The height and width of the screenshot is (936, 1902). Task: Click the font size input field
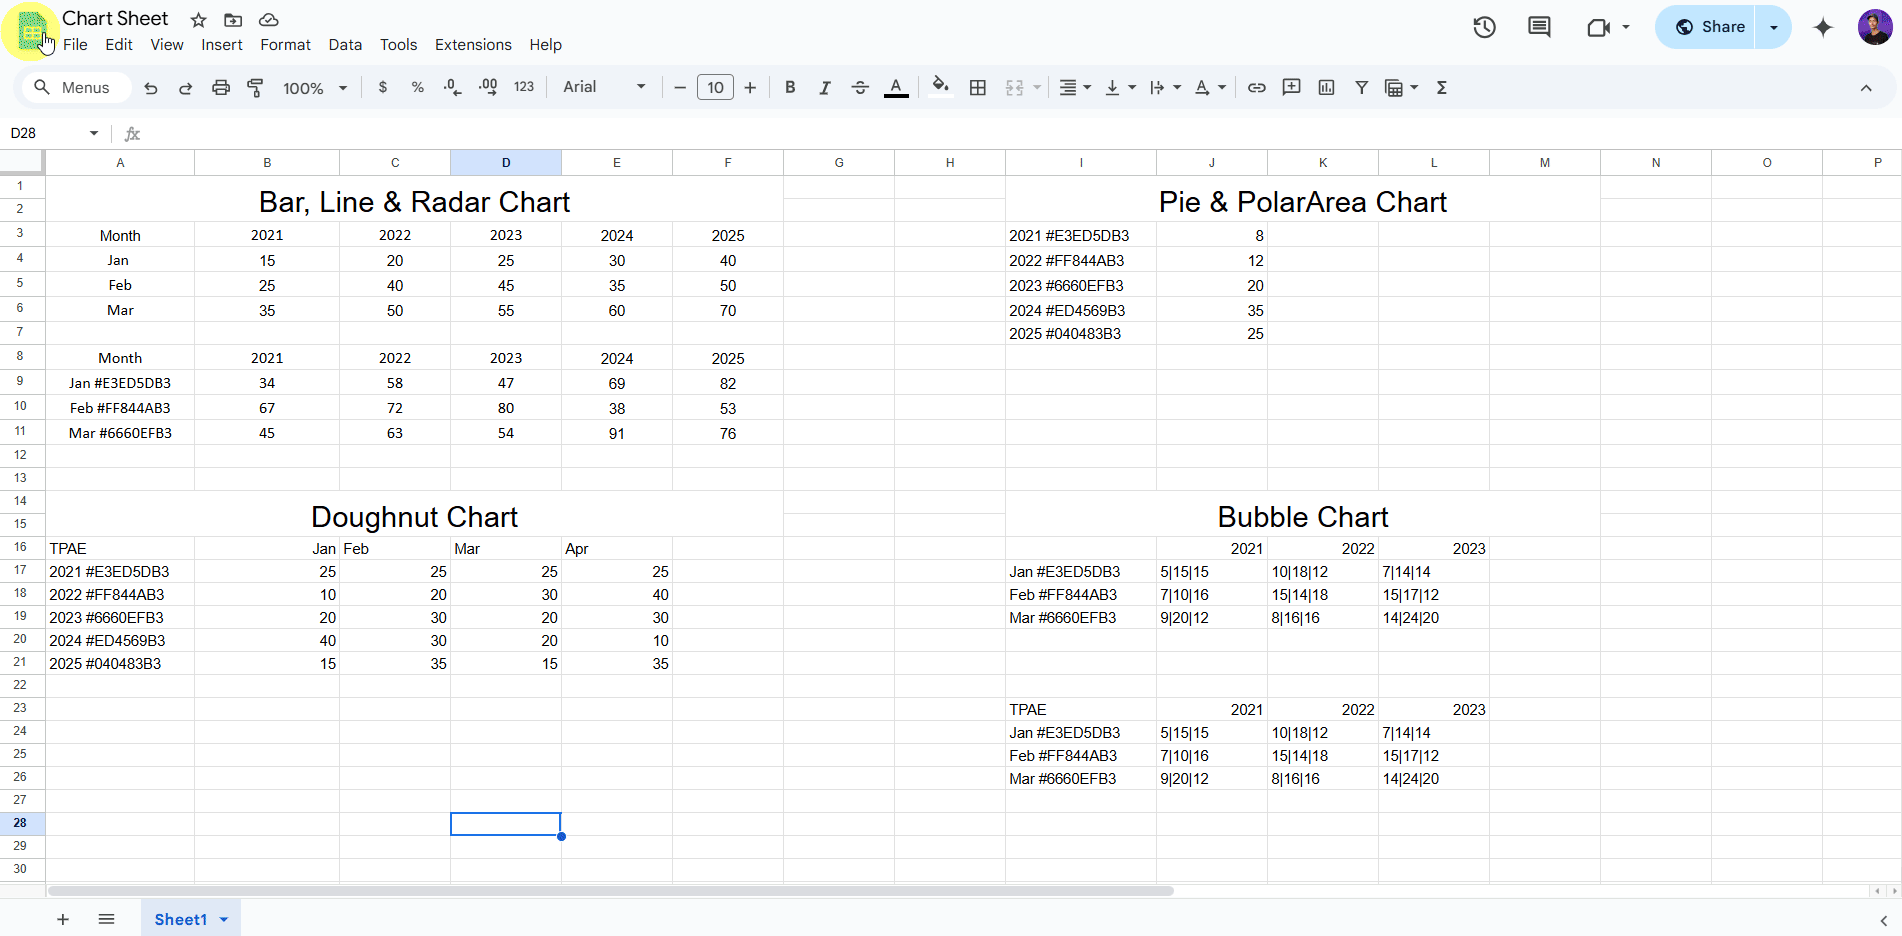(x=715, y=88)
